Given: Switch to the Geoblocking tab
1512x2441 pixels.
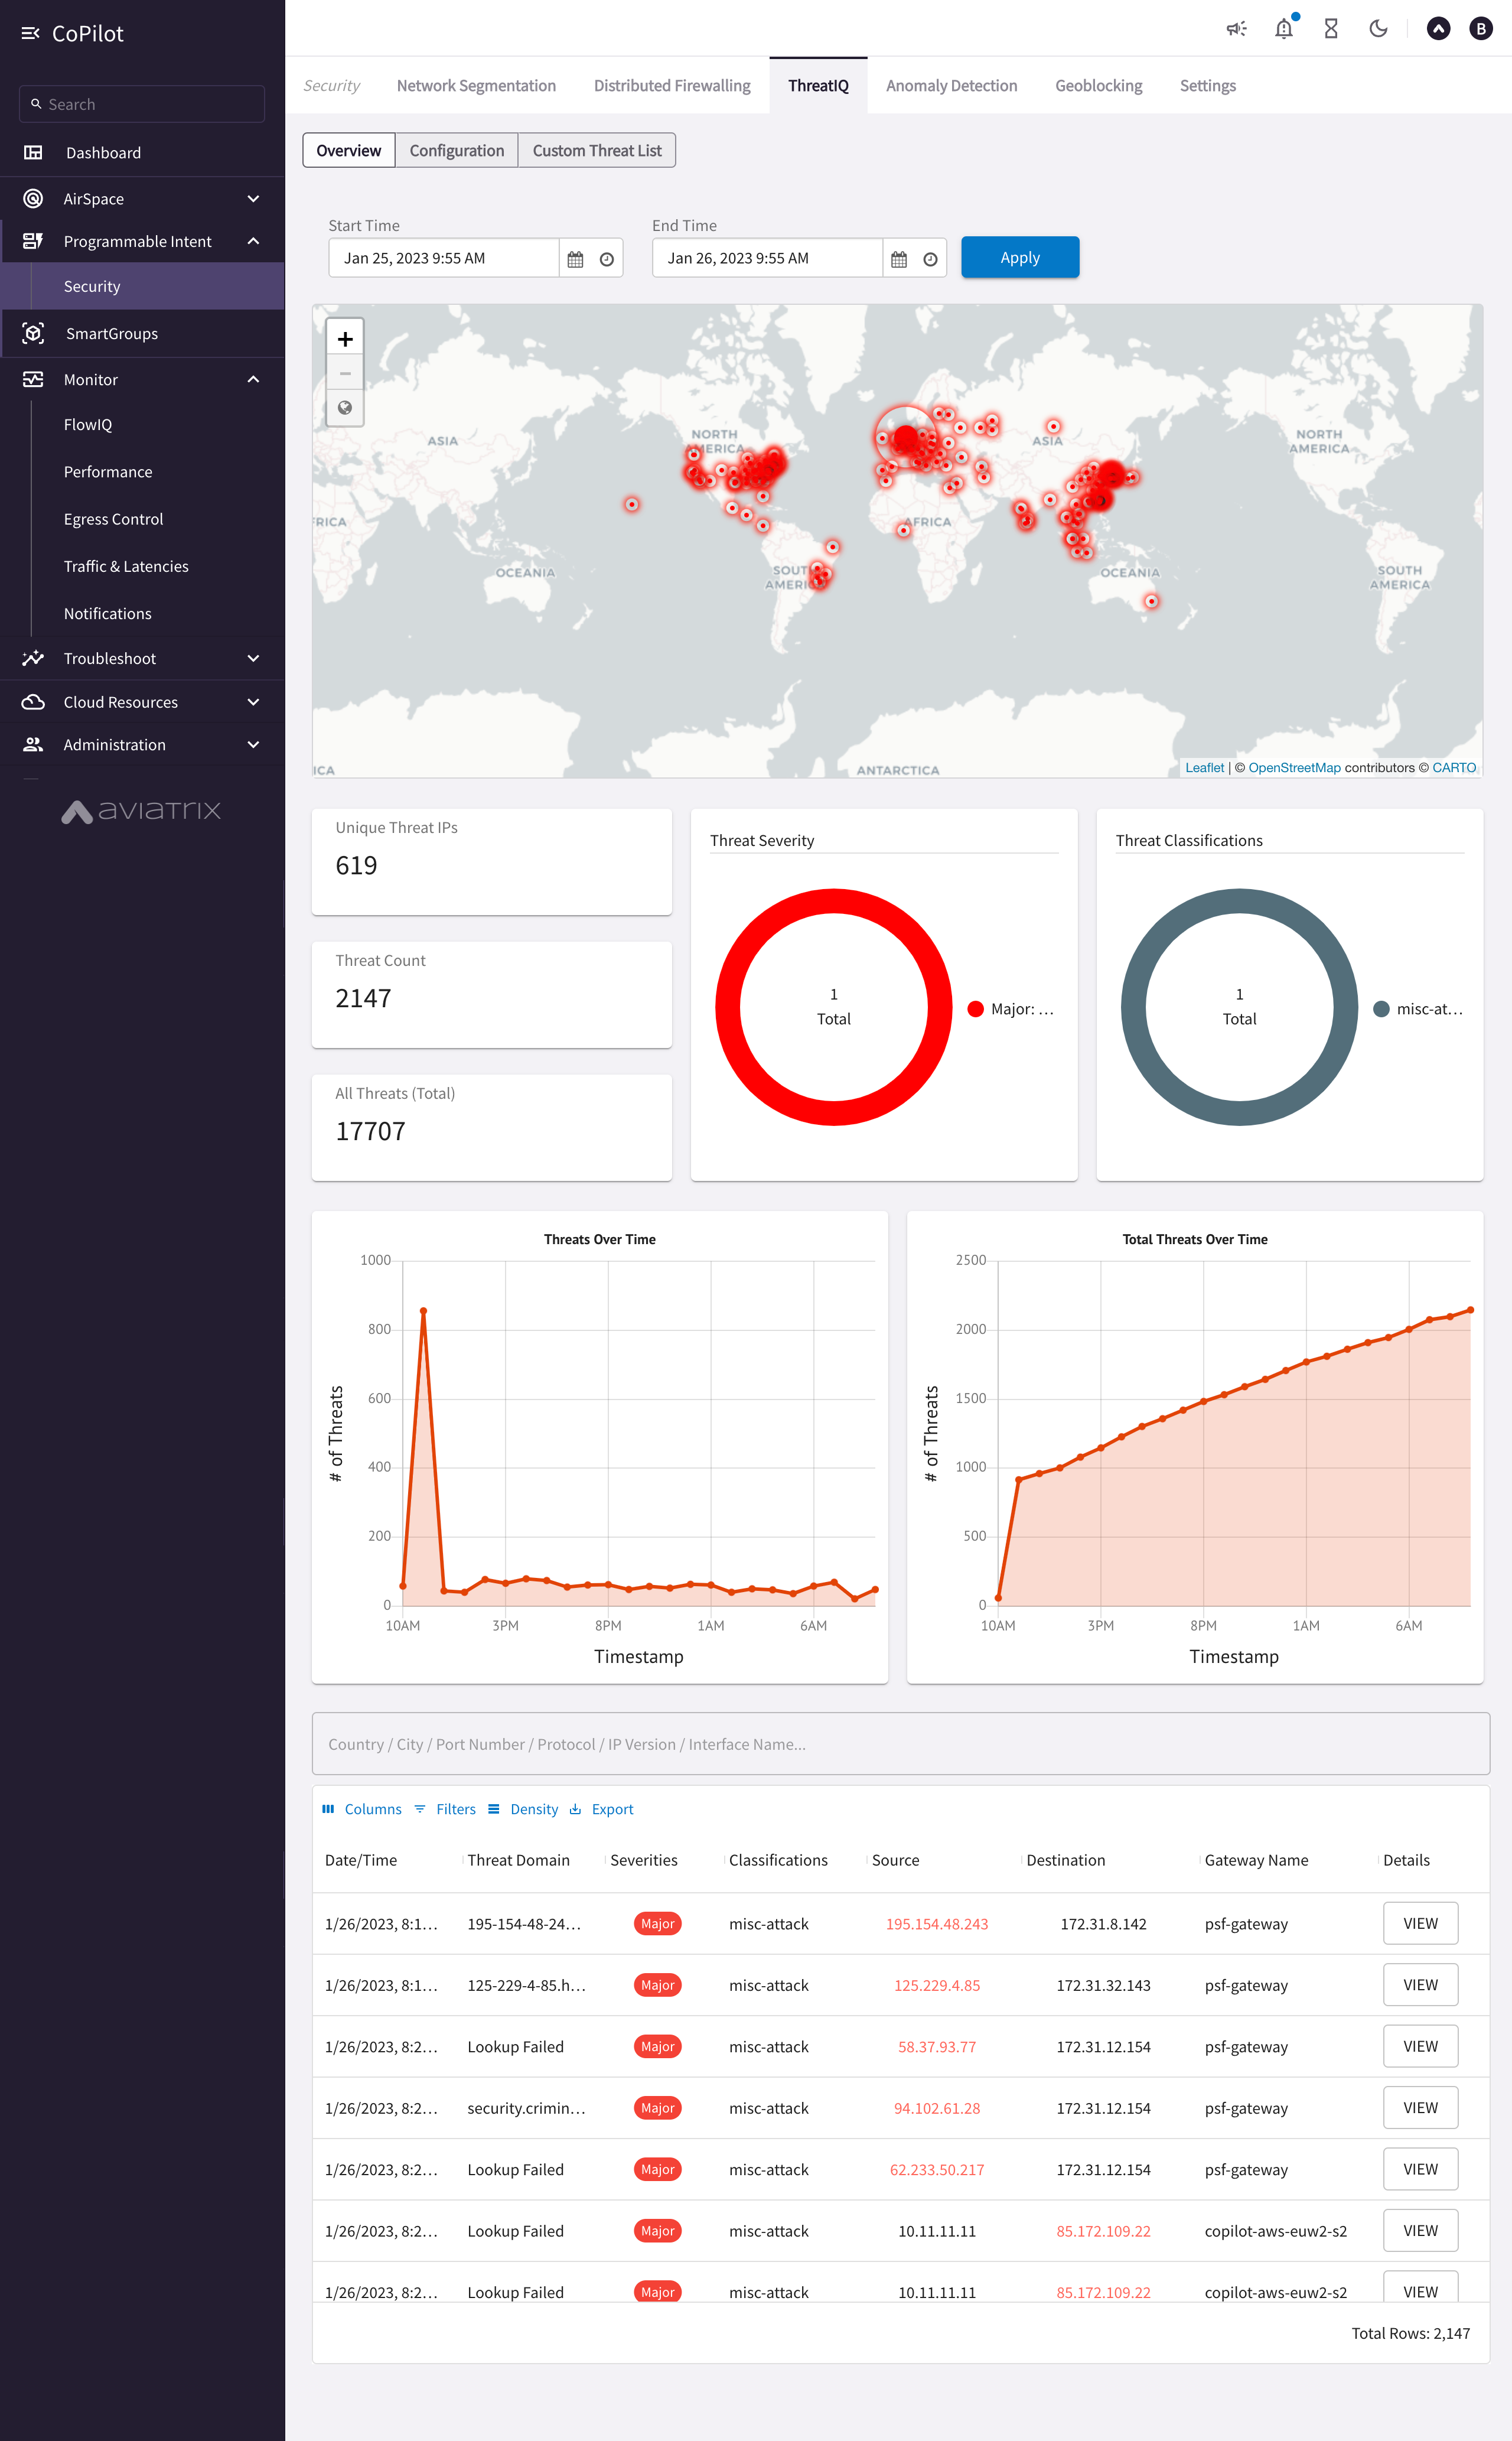Looking at the screenshot, I should (x=1098, y=86).
